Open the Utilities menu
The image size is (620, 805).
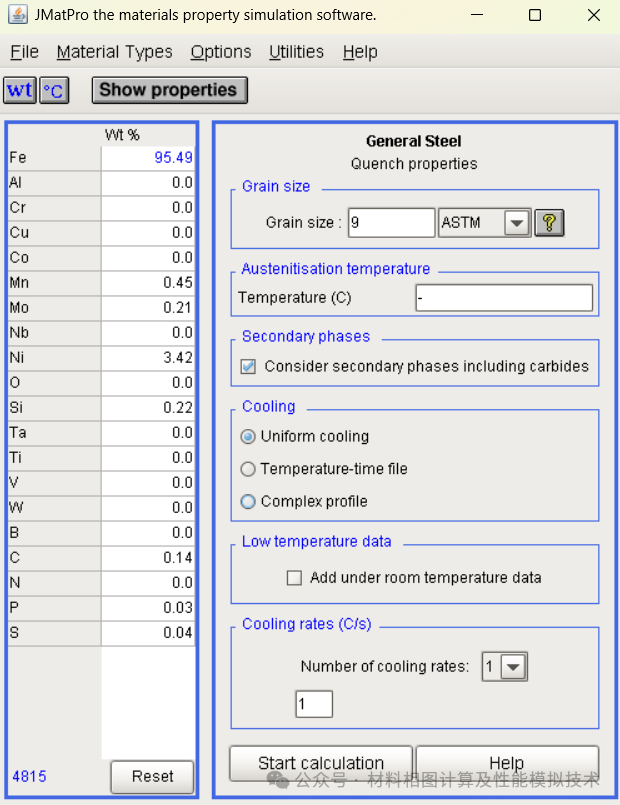(296, 52)
